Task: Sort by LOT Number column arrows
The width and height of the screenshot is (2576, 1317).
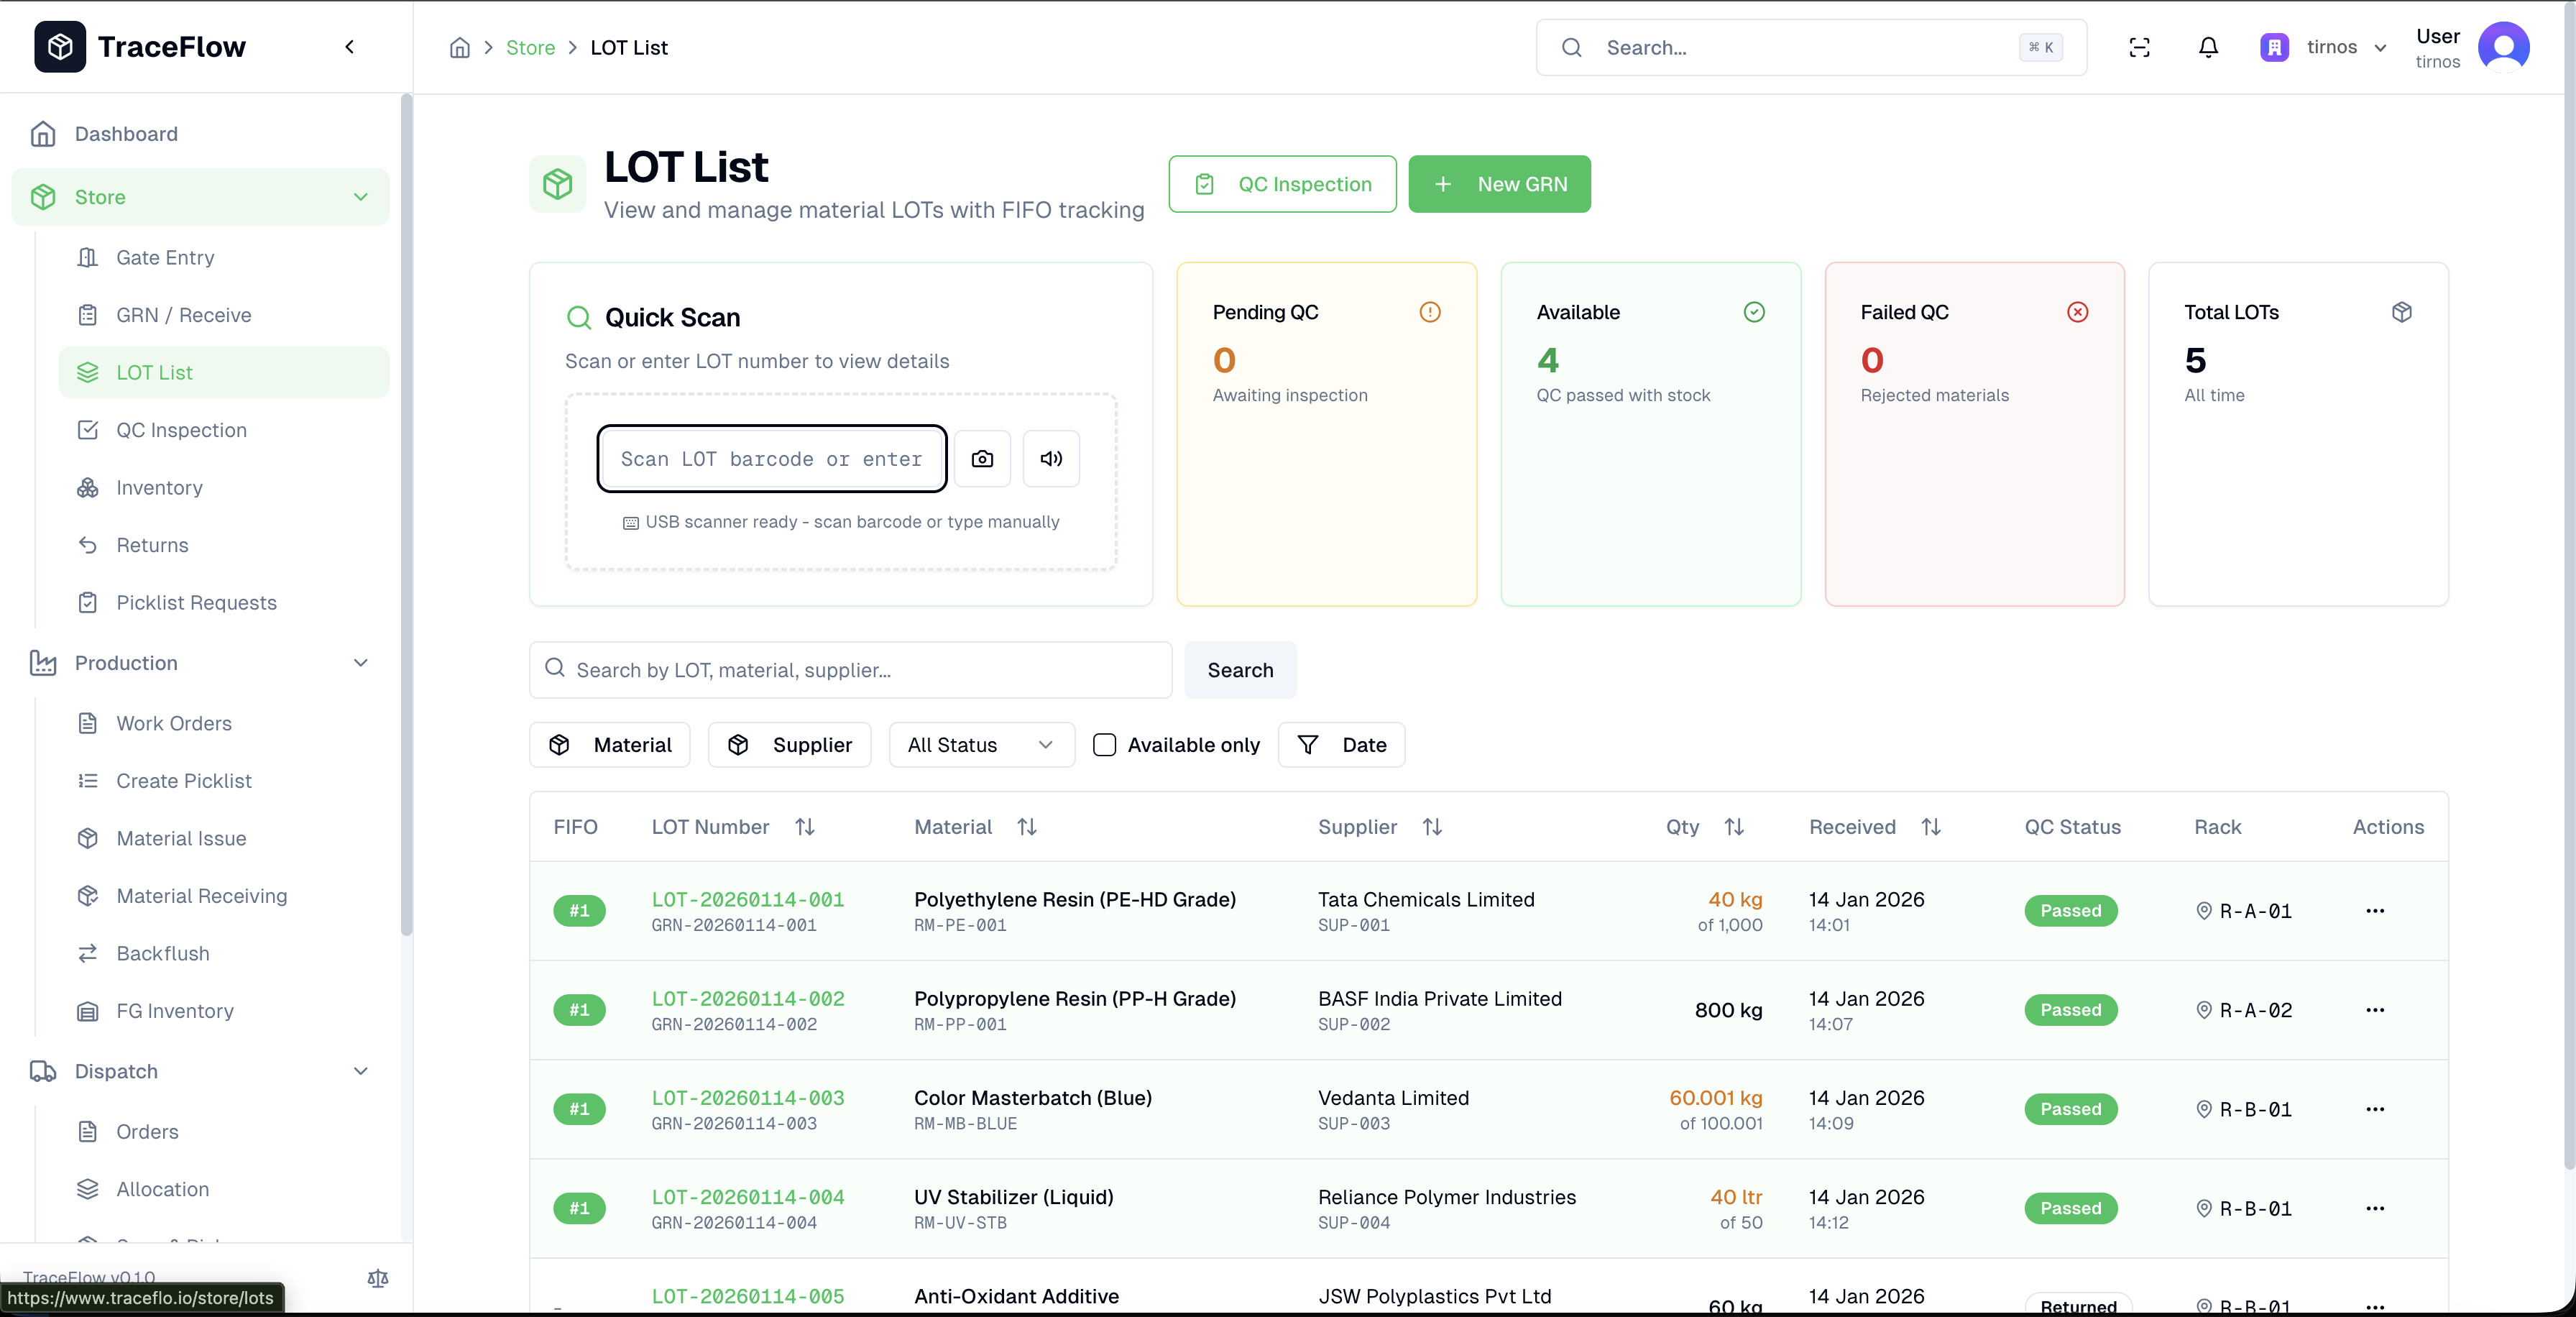Action: (805, 827)
